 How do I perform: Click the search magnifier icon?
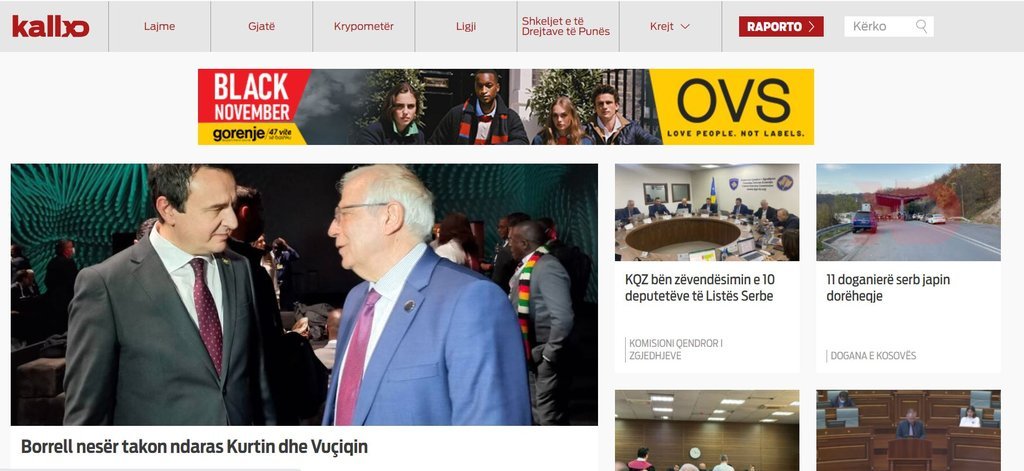[921, 26]
